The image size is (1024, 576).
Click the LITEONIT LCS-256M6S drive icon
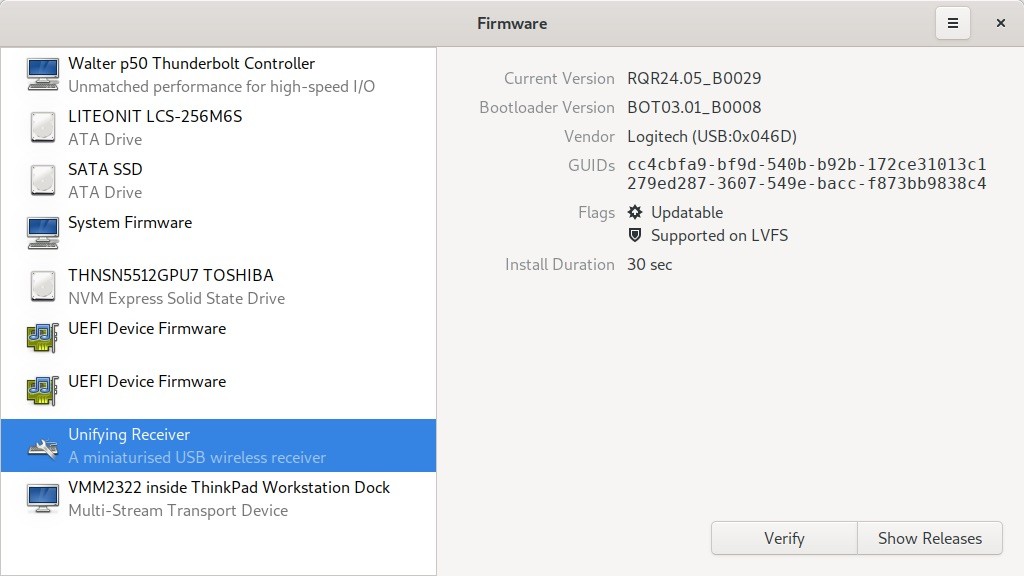click(41, 127)
